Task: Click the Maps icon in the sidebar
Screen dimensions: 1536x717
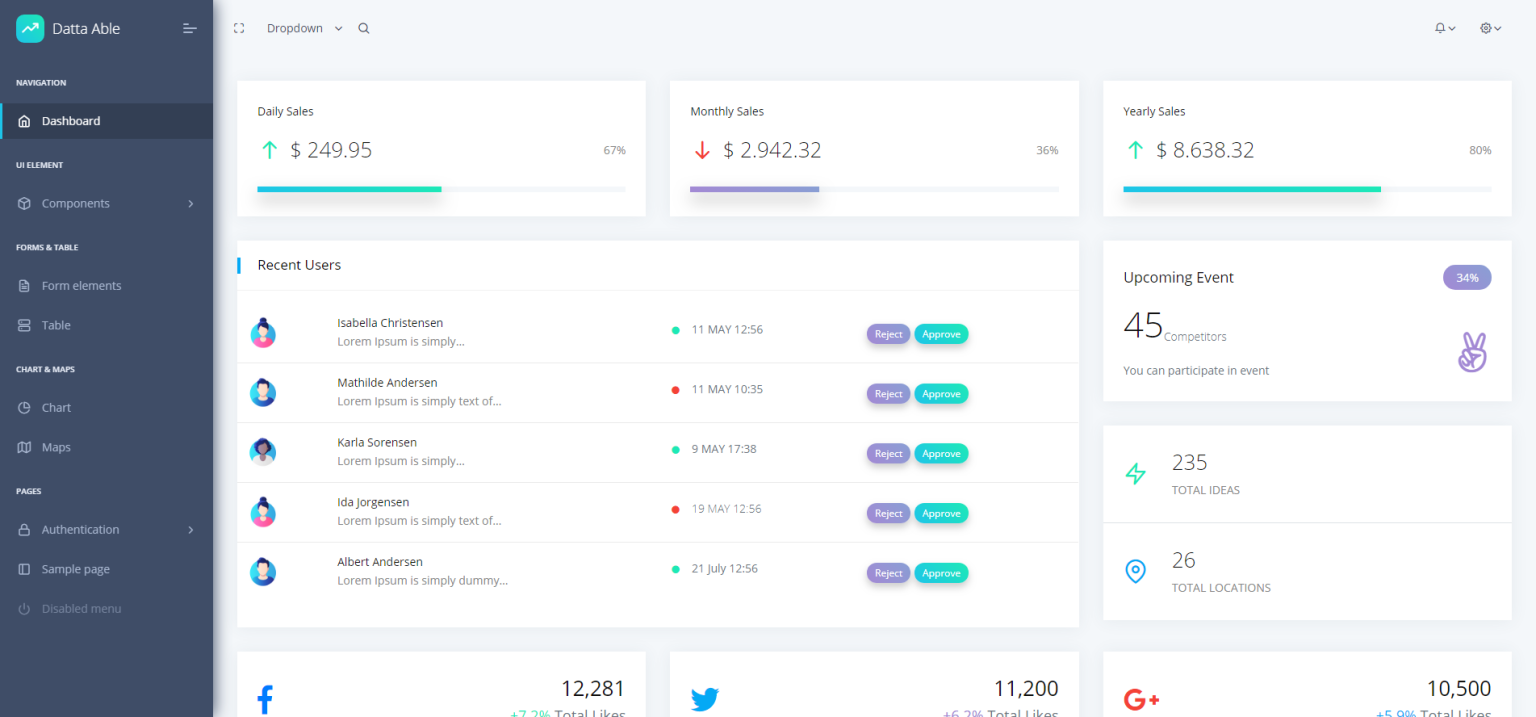Action: point(22,447)
